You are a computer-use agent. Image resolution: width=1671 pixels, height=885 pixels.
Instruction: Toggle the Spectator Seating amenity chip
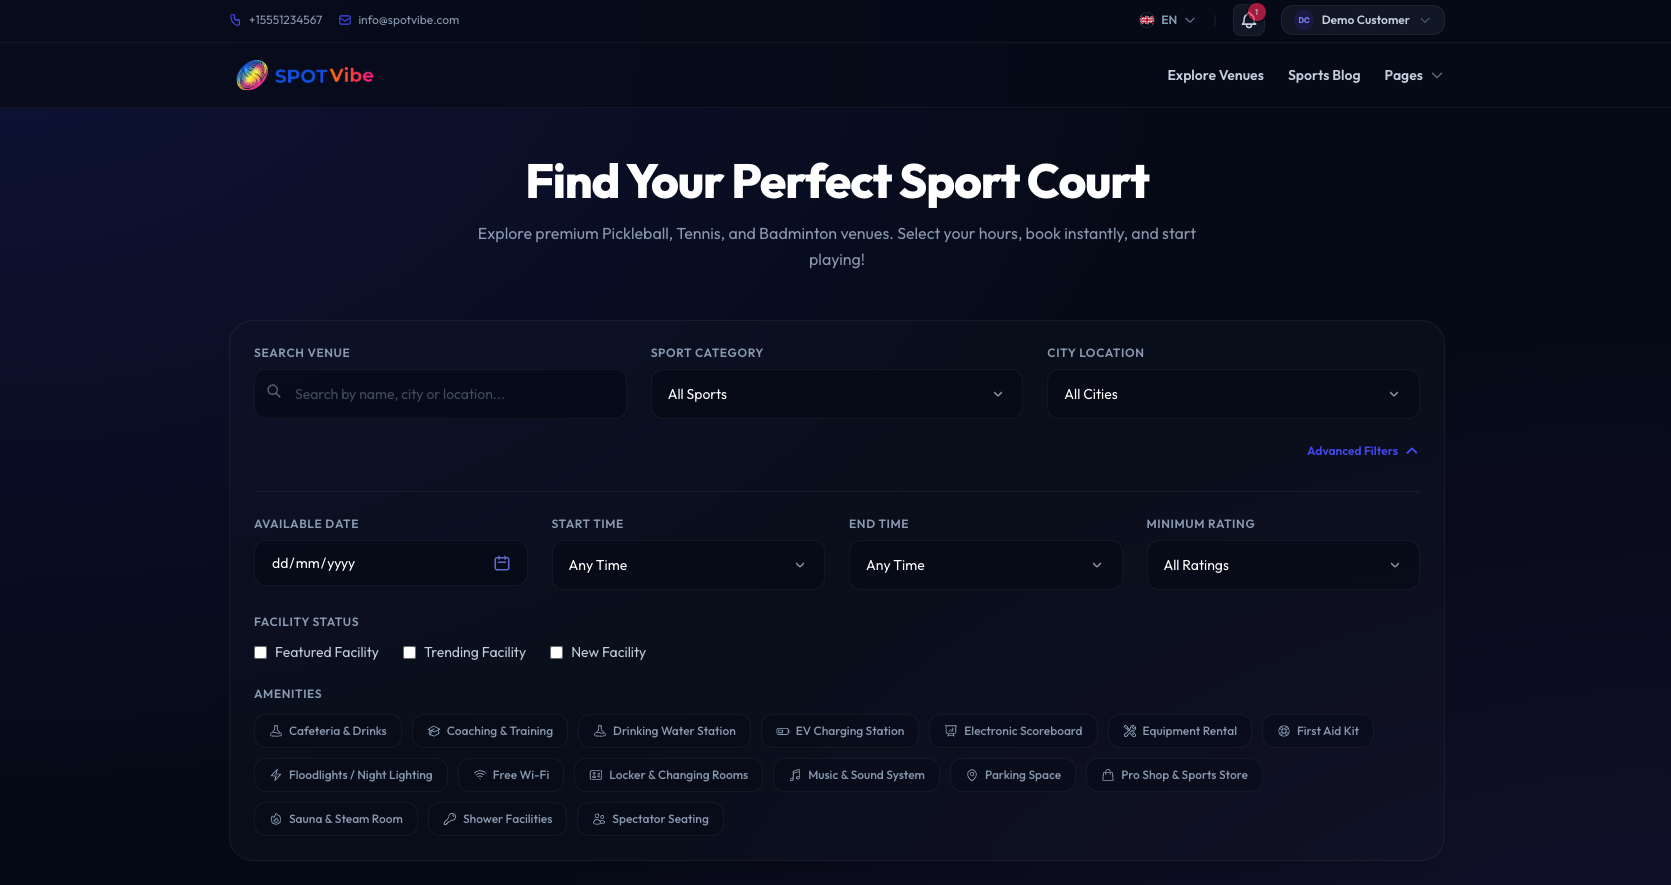(650, 819)
